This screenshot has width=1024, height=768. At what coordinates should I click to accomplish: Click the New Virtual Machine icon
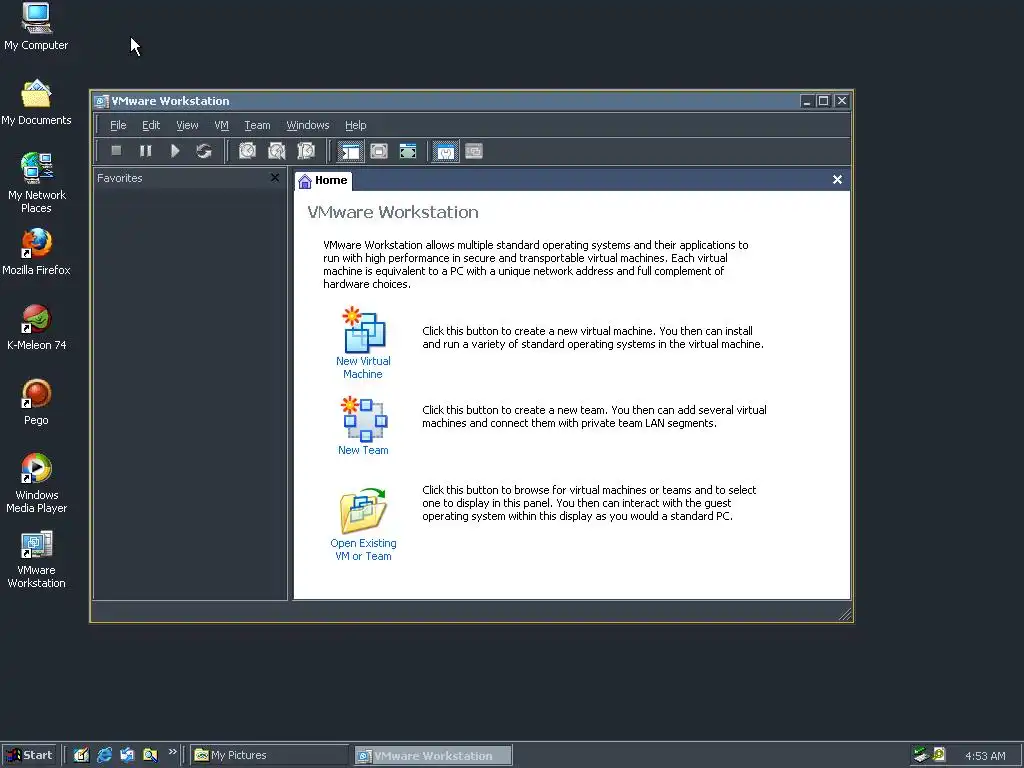[x=364, y=330]
